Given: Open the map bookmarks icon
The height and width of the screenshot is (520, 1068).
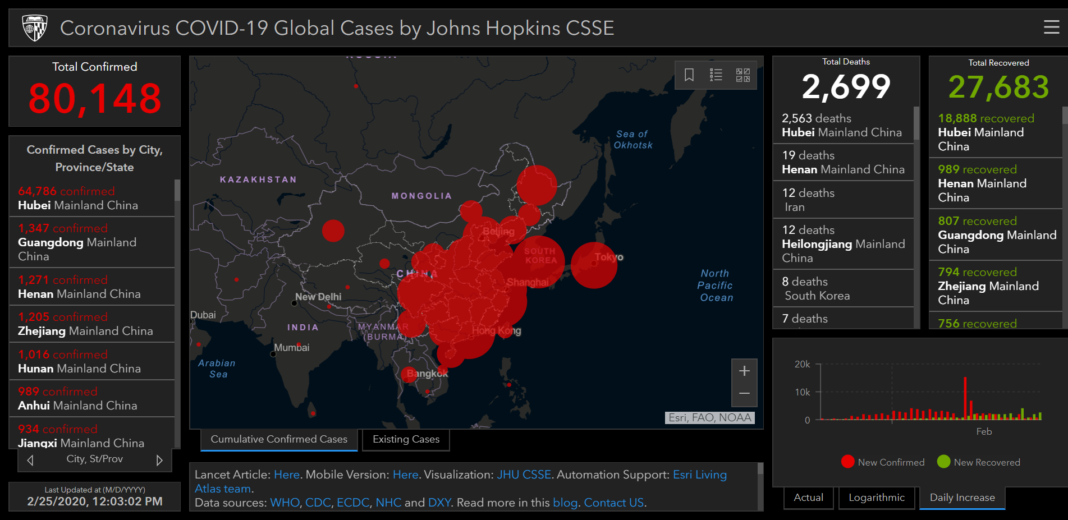Looking at the screenshot, I should pos(689,75).
